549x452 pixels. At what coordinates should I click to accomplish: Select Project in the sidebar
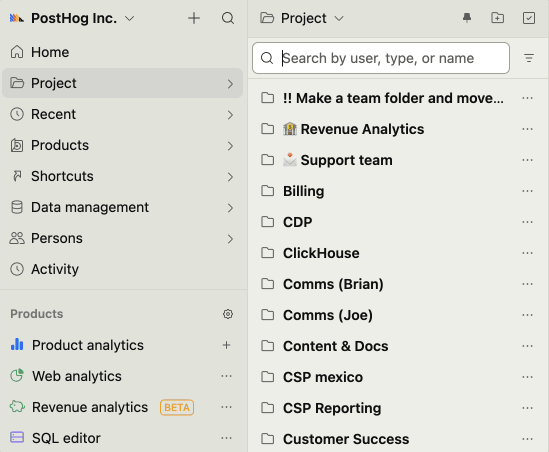coord(122,83)
